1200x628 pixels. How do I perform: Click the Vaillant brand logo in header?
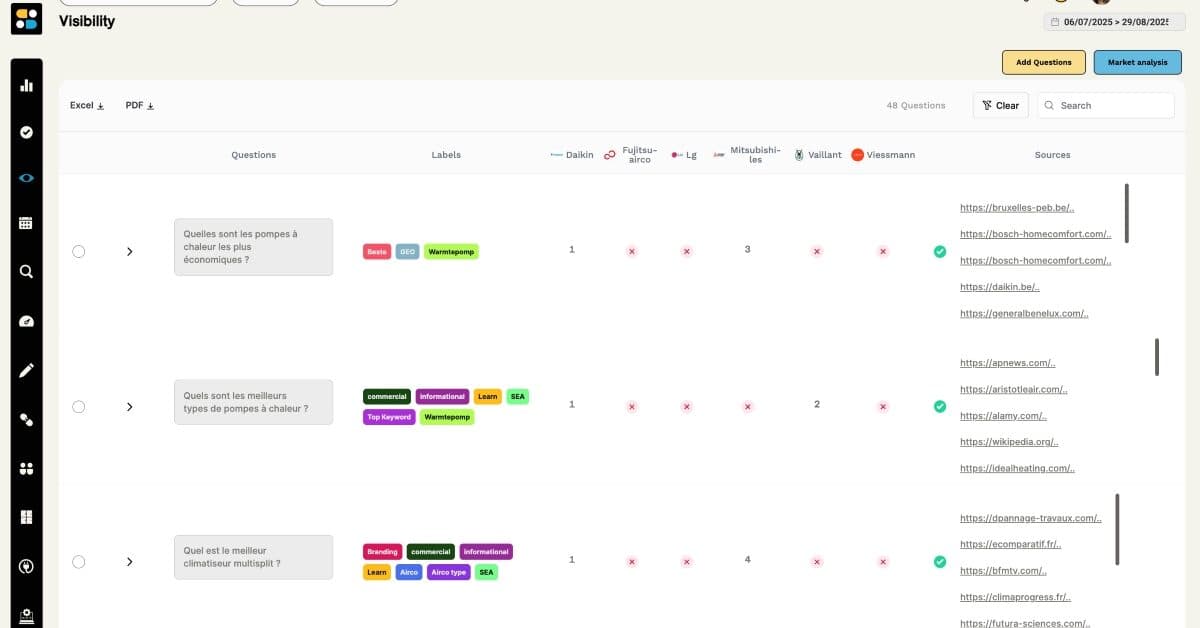(799, 155)
